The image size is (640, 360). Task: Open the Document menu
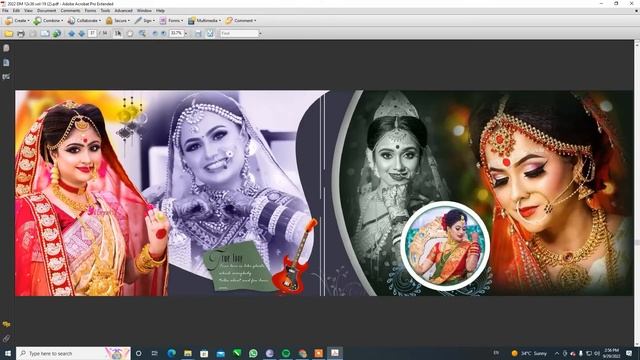coord(47,11)
